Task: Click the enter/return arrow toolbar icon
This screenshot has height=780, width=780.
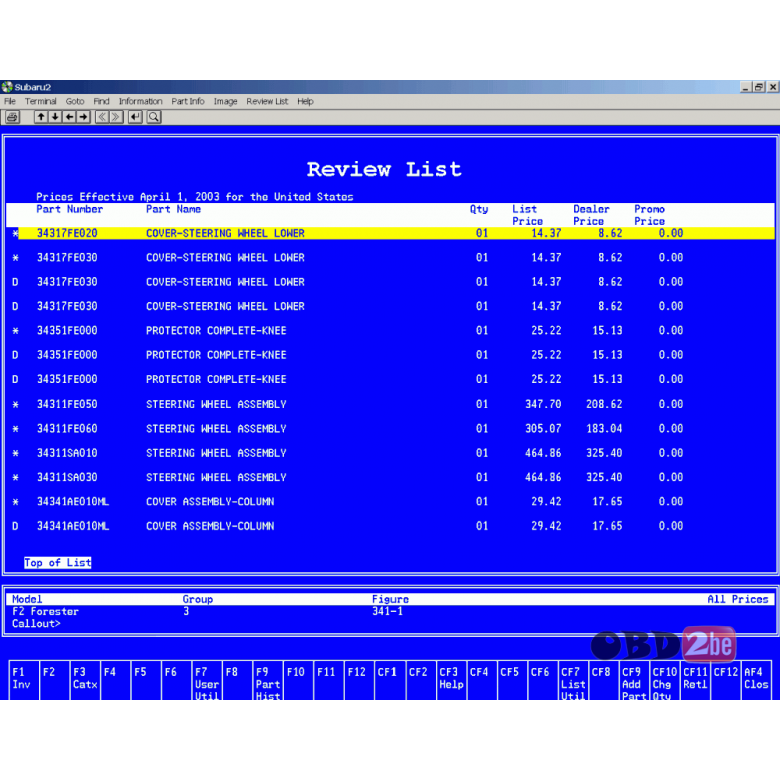Action: click(135, 117)
